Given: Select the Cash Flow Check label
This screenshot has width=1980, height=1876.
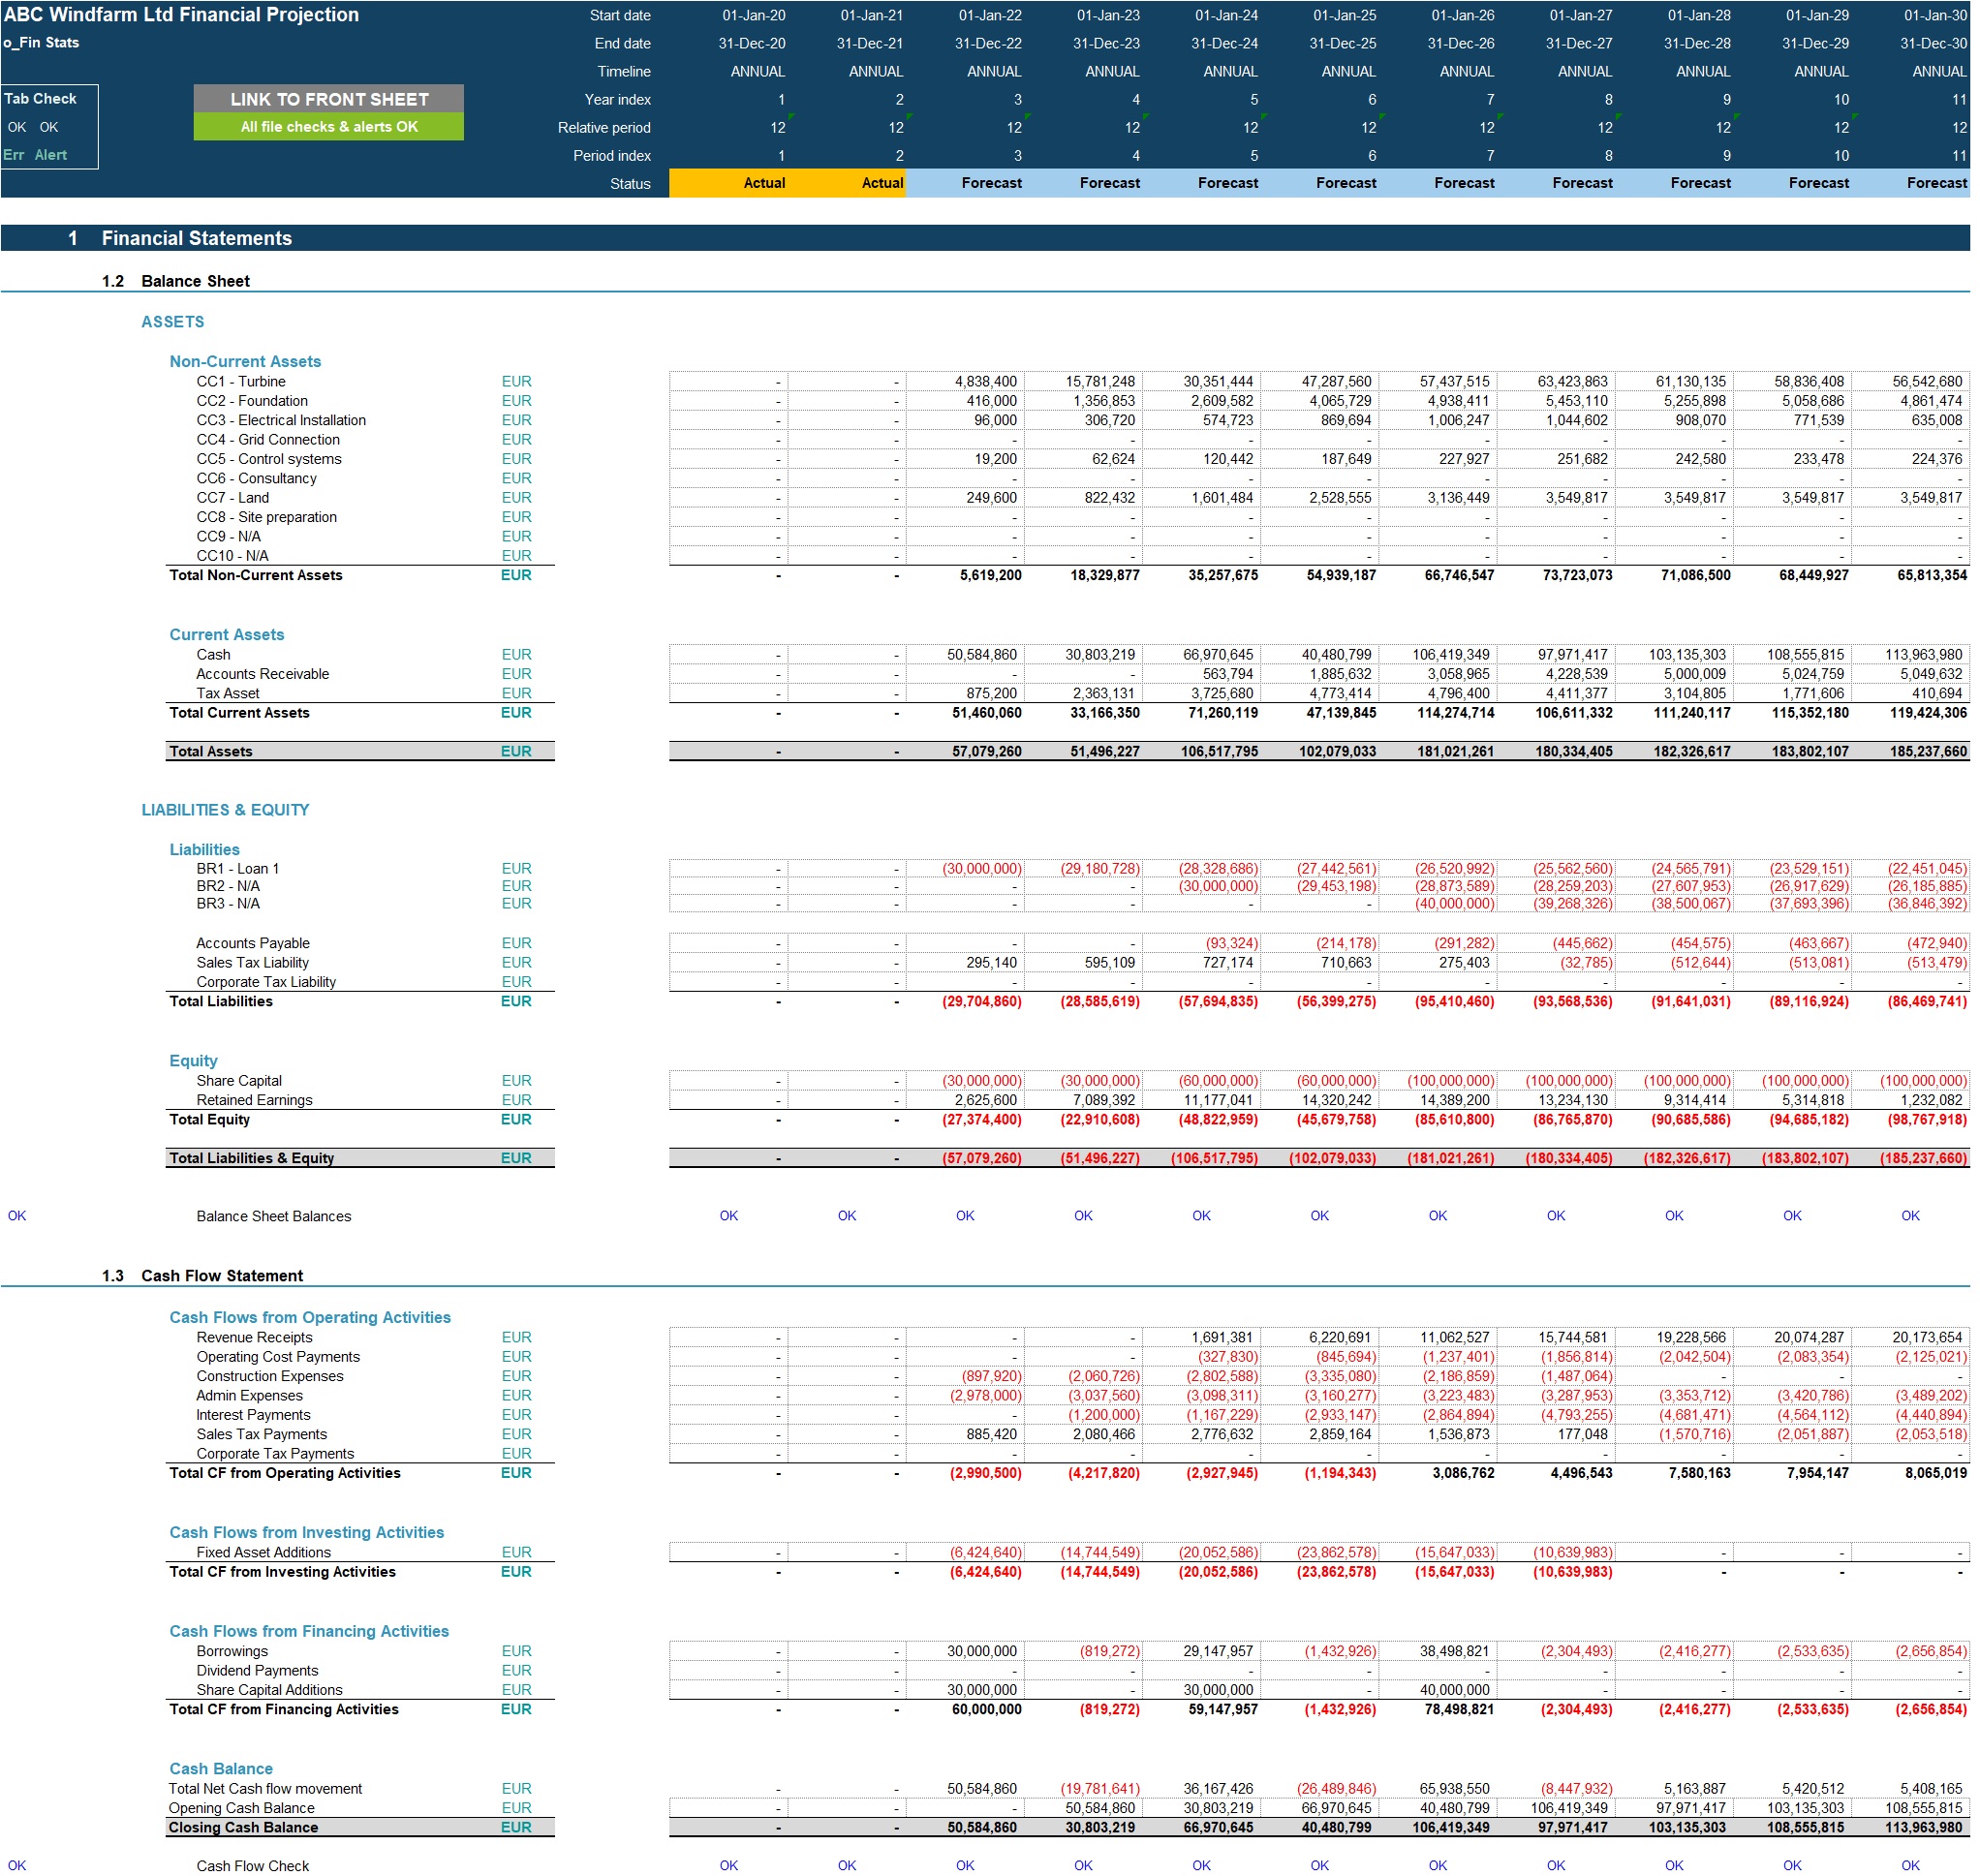Looking at the screenshot, I should click(x=253, y=1866).
